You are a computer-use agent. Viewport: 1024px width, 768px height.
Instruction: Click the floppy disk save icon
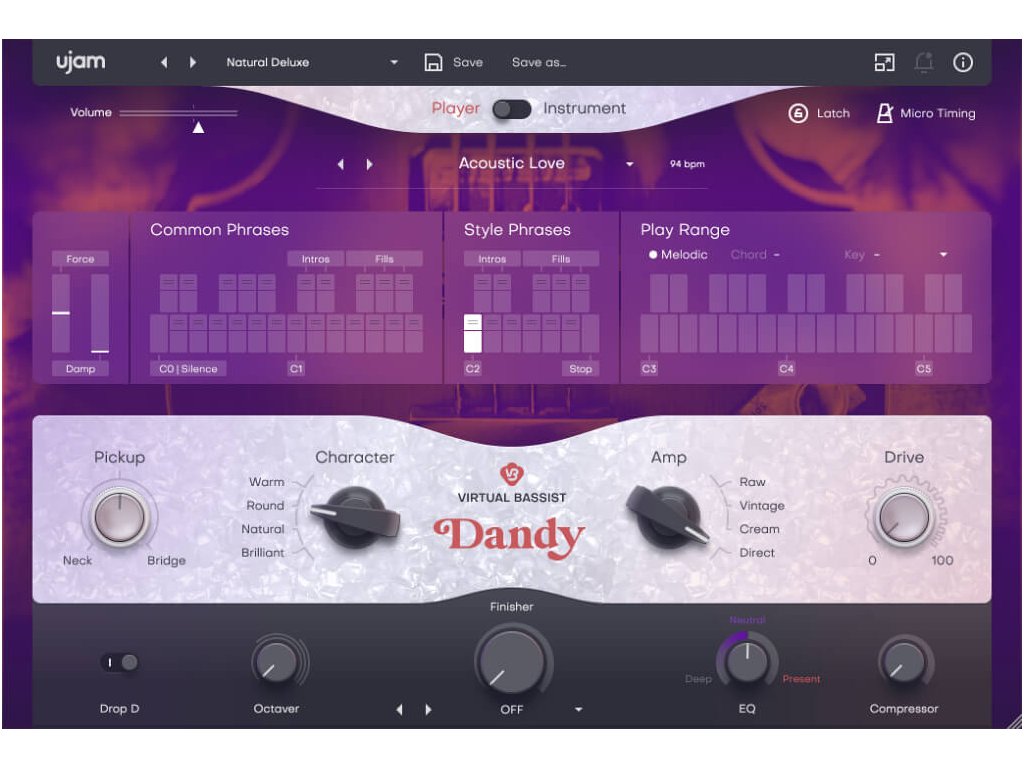(433, 62)
